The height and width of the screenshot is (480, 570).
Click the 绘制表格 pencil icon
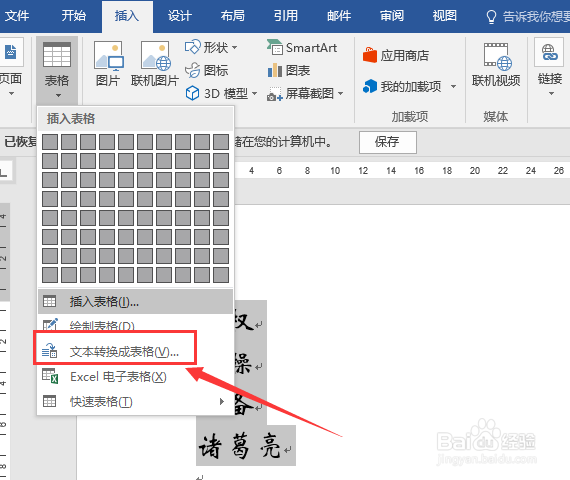50,324
